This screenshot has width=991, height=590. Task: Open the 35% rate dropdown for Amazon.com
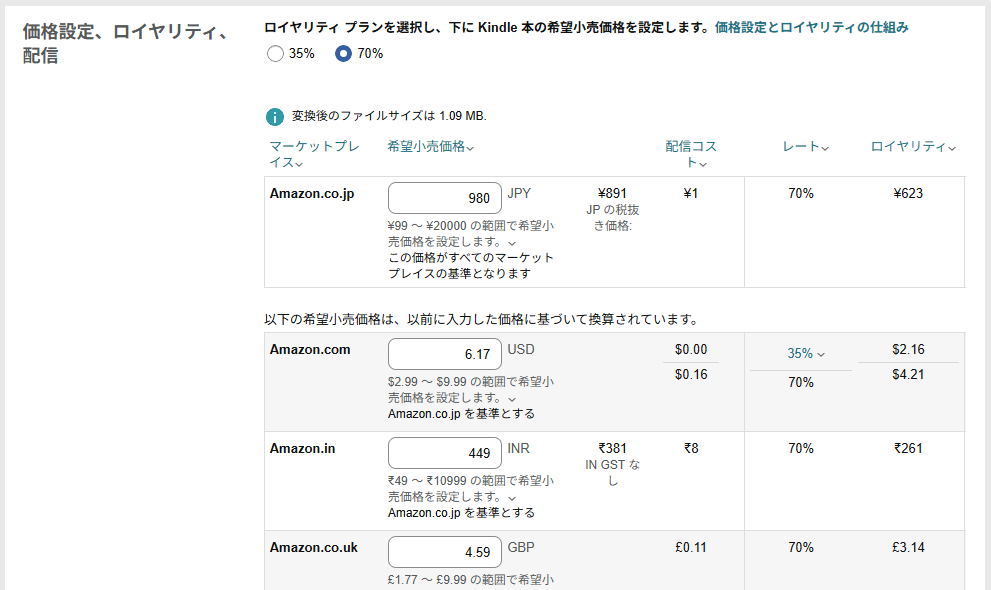point(806,354)
